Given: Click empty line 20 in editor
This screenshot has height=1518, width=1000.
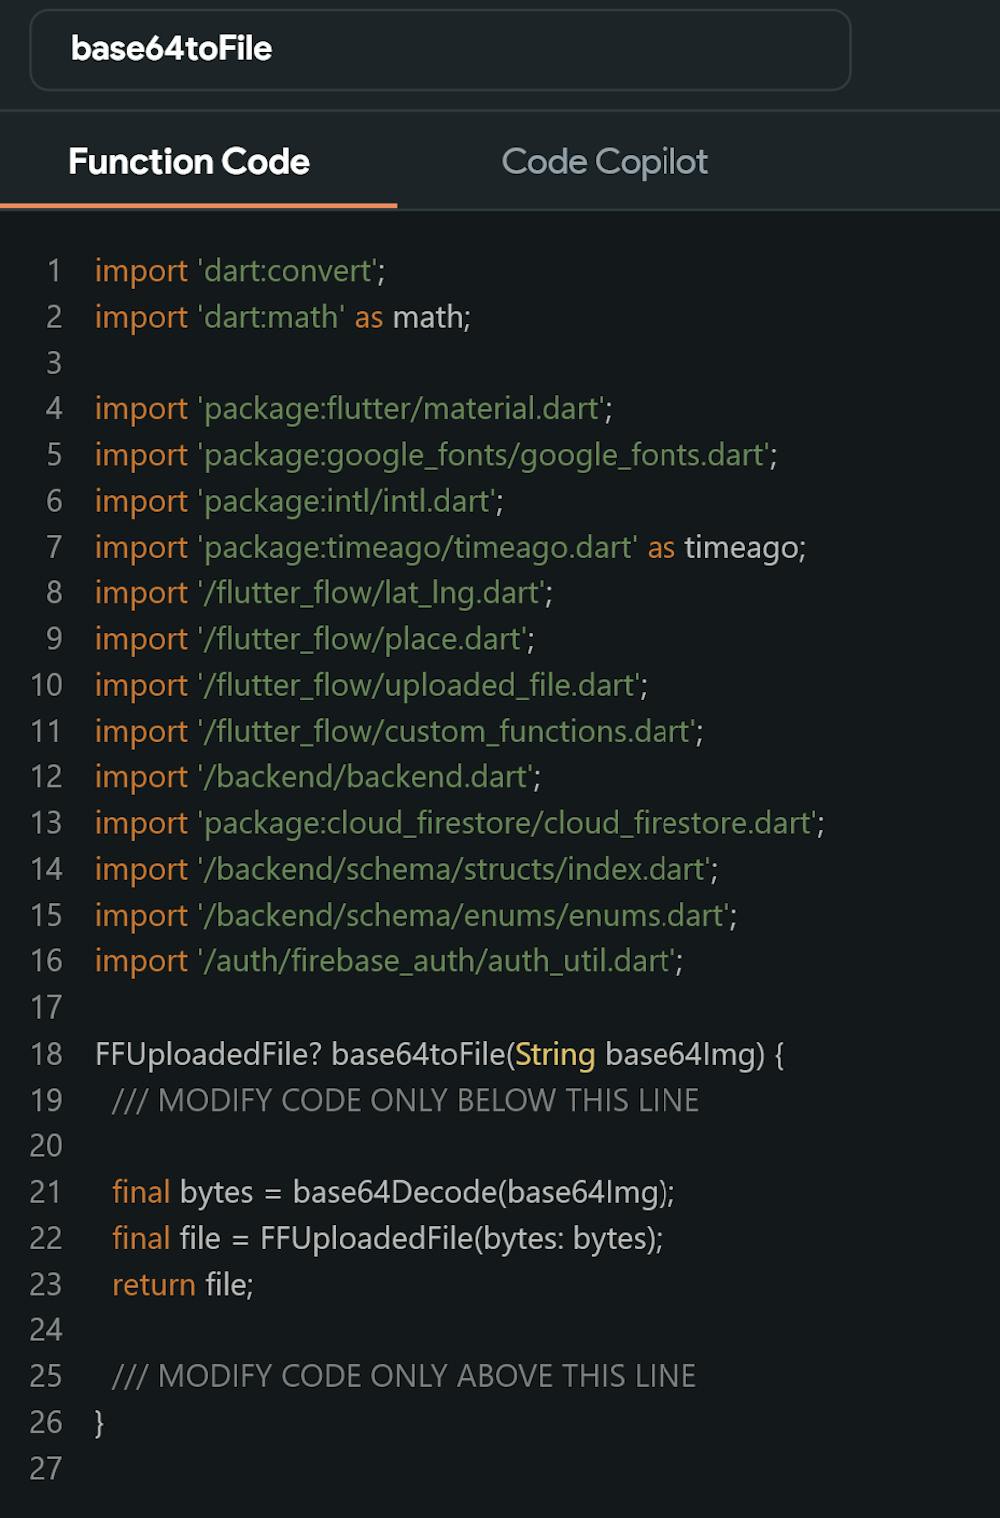Looking at the screenshot, I should 400,1146.
